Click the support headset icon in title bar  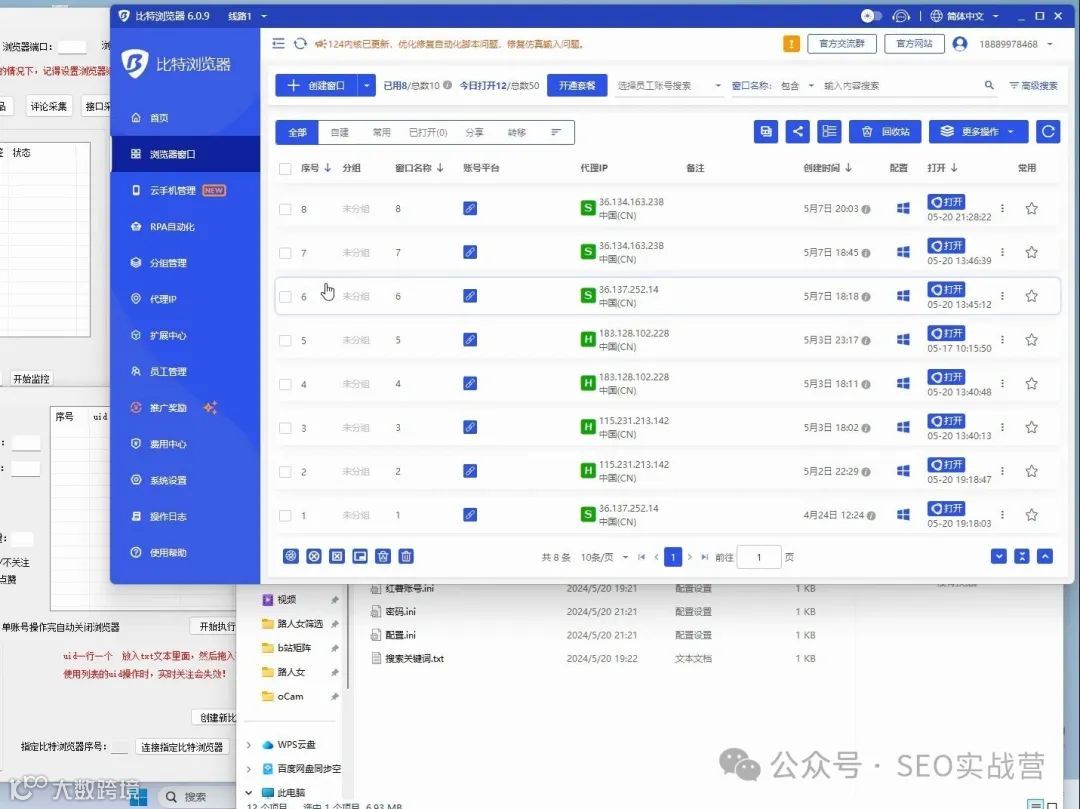[x=901, y=16]
